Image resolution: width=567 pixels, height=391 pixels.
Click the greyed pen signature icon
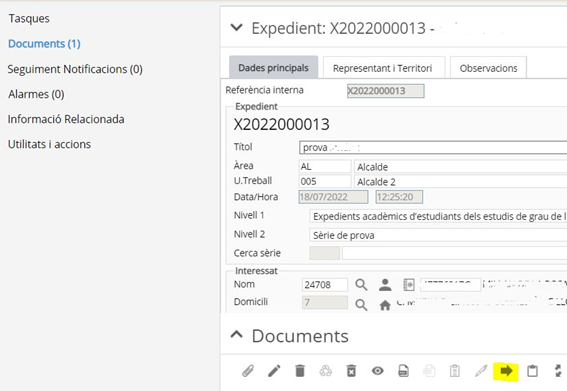click(x=481, y=371)
